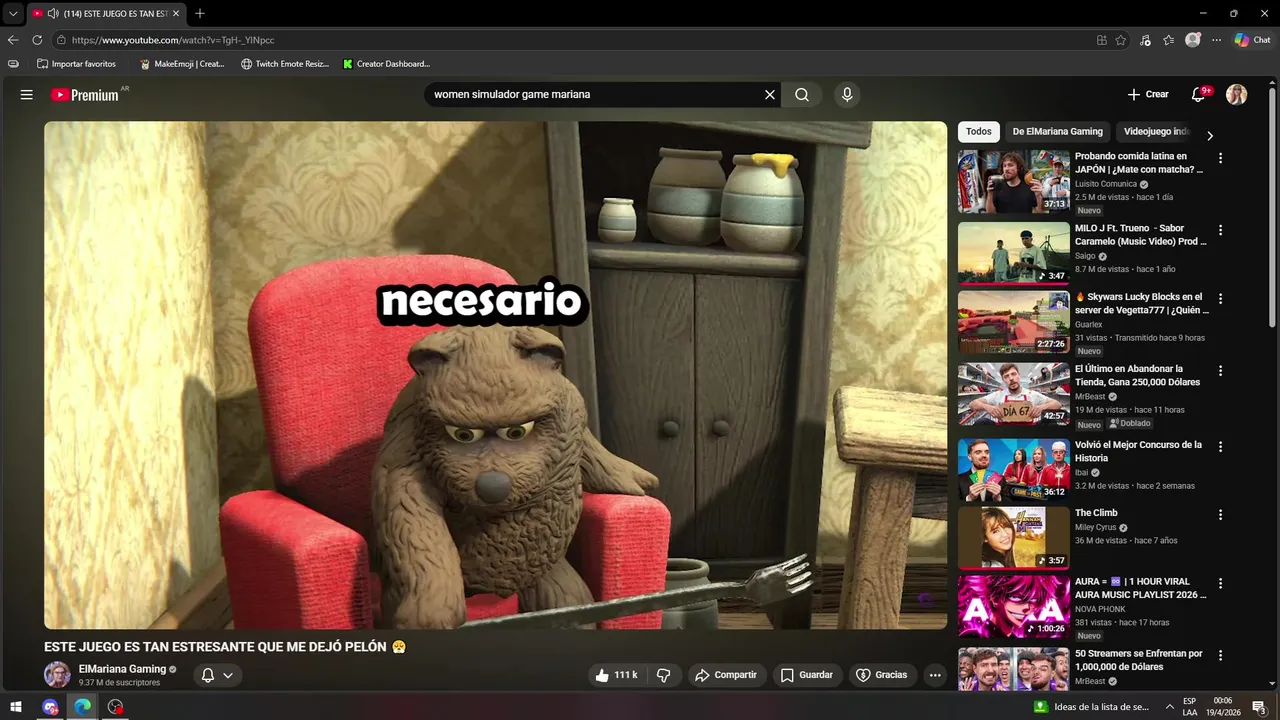The image size is (1280, 720).
Task: Open ElMariana Gaming channel avatar
Action: point(57,674)
